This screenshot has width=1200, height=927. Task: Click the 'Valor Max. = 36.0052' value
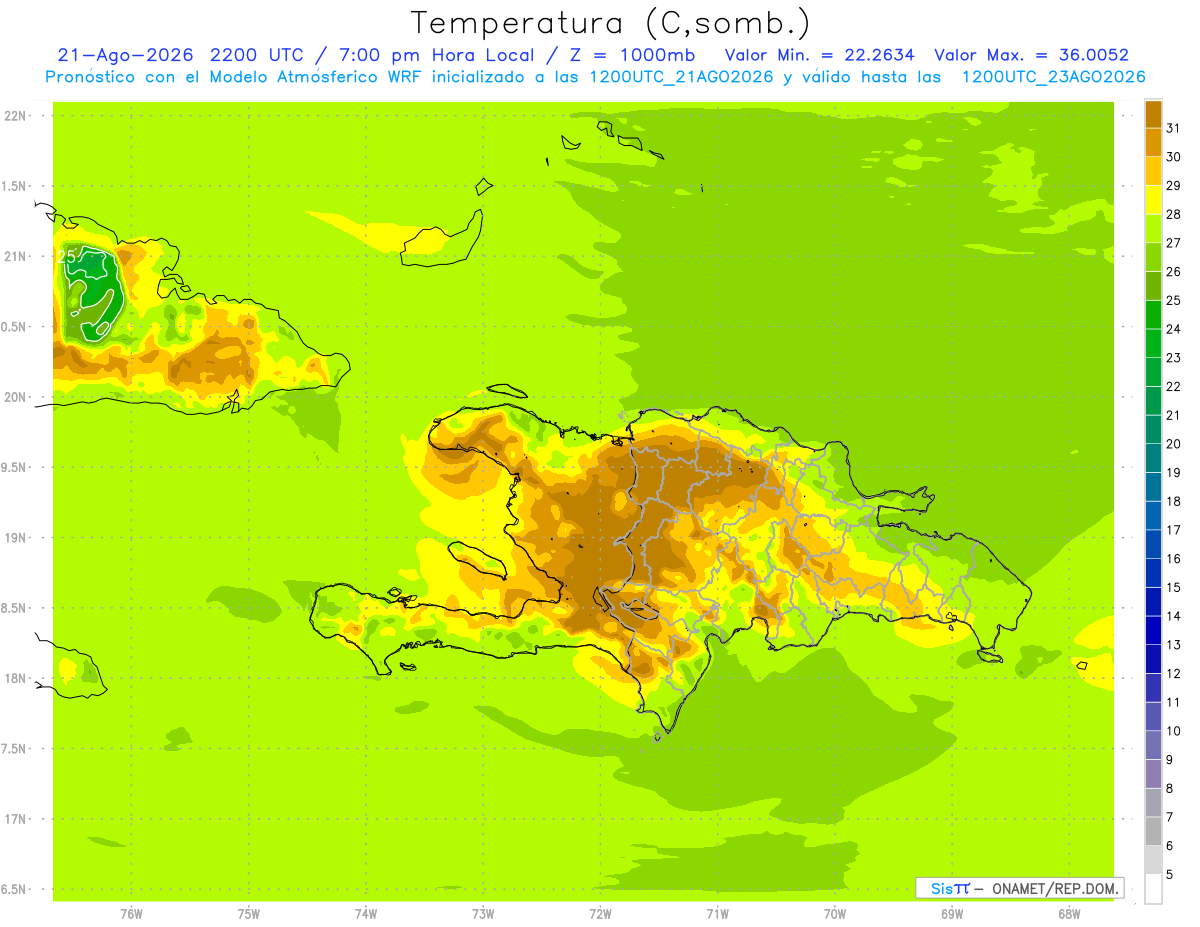point(1032,55)
